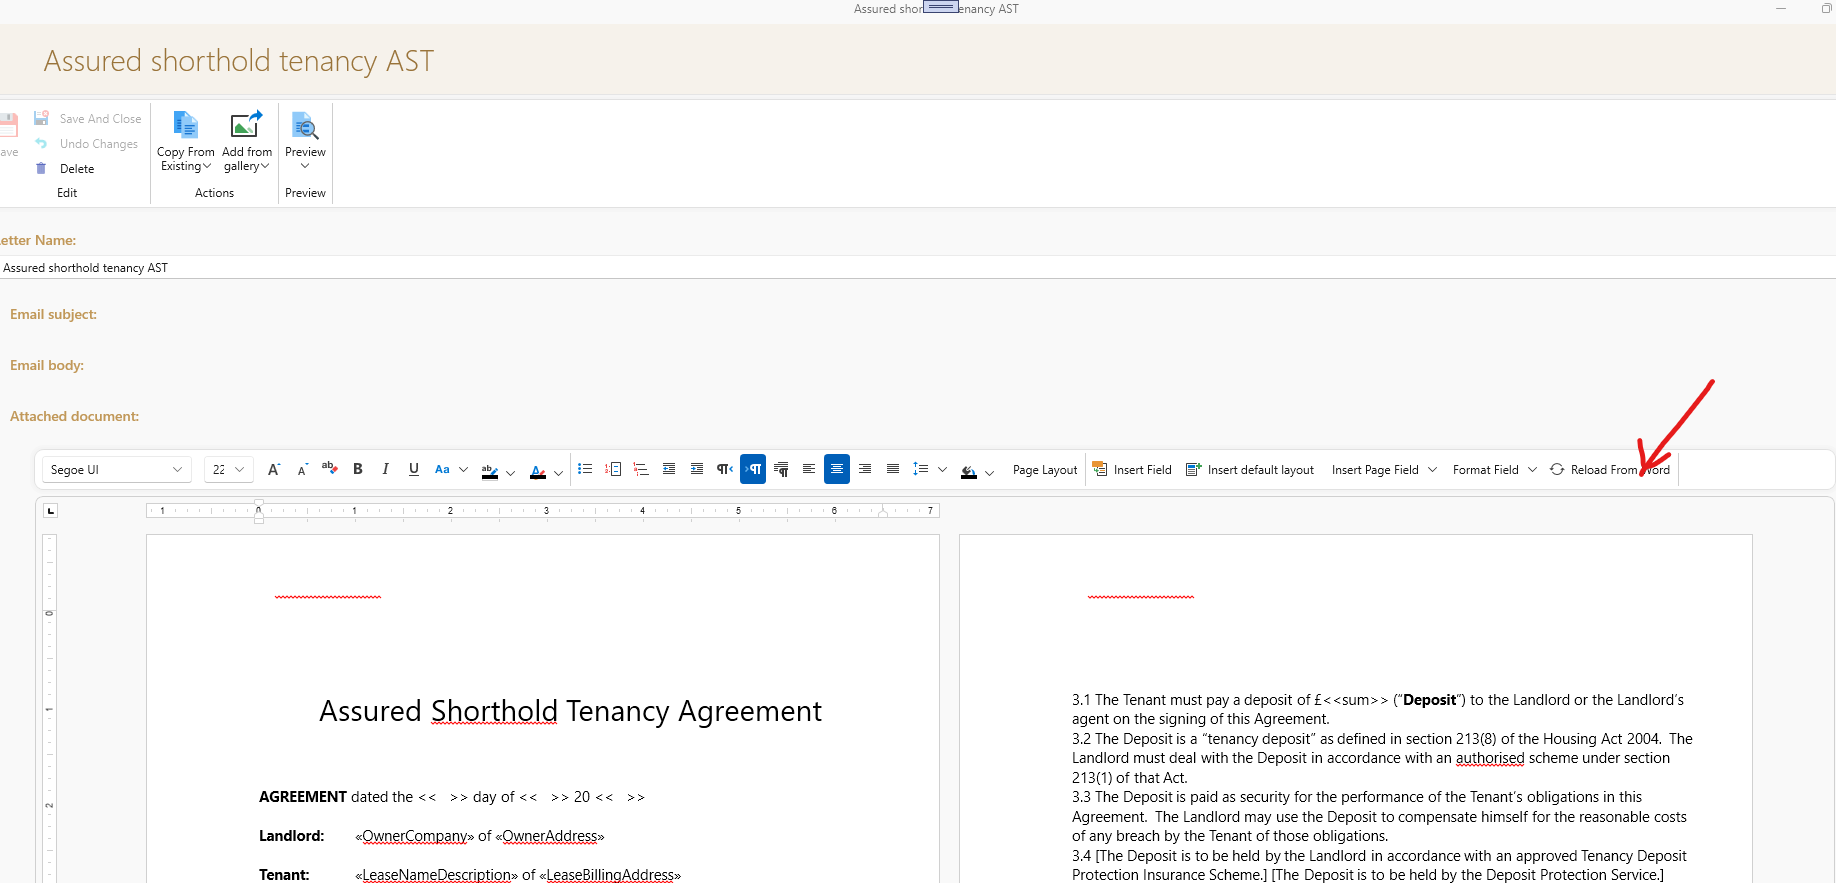The width and height of the screenshot is (1836, 883).
Task: Open the highlight color dropdown arrow
Action: [510, 473]
